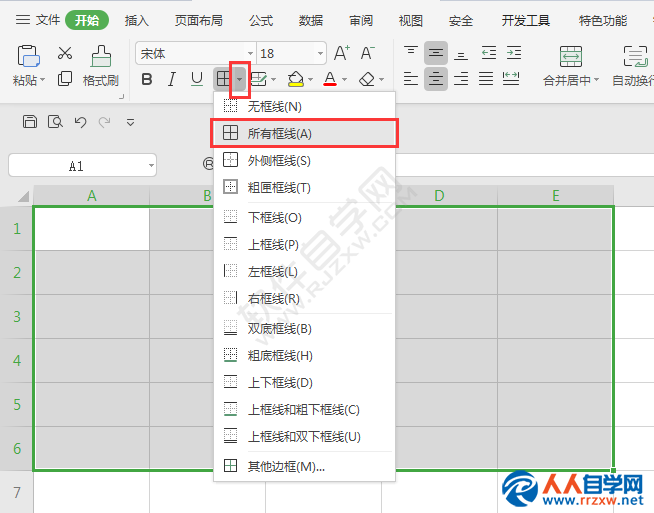Open the 合并居中 dropdown arrow
Viewport: 654px width, 513px height.
point(596,80)
